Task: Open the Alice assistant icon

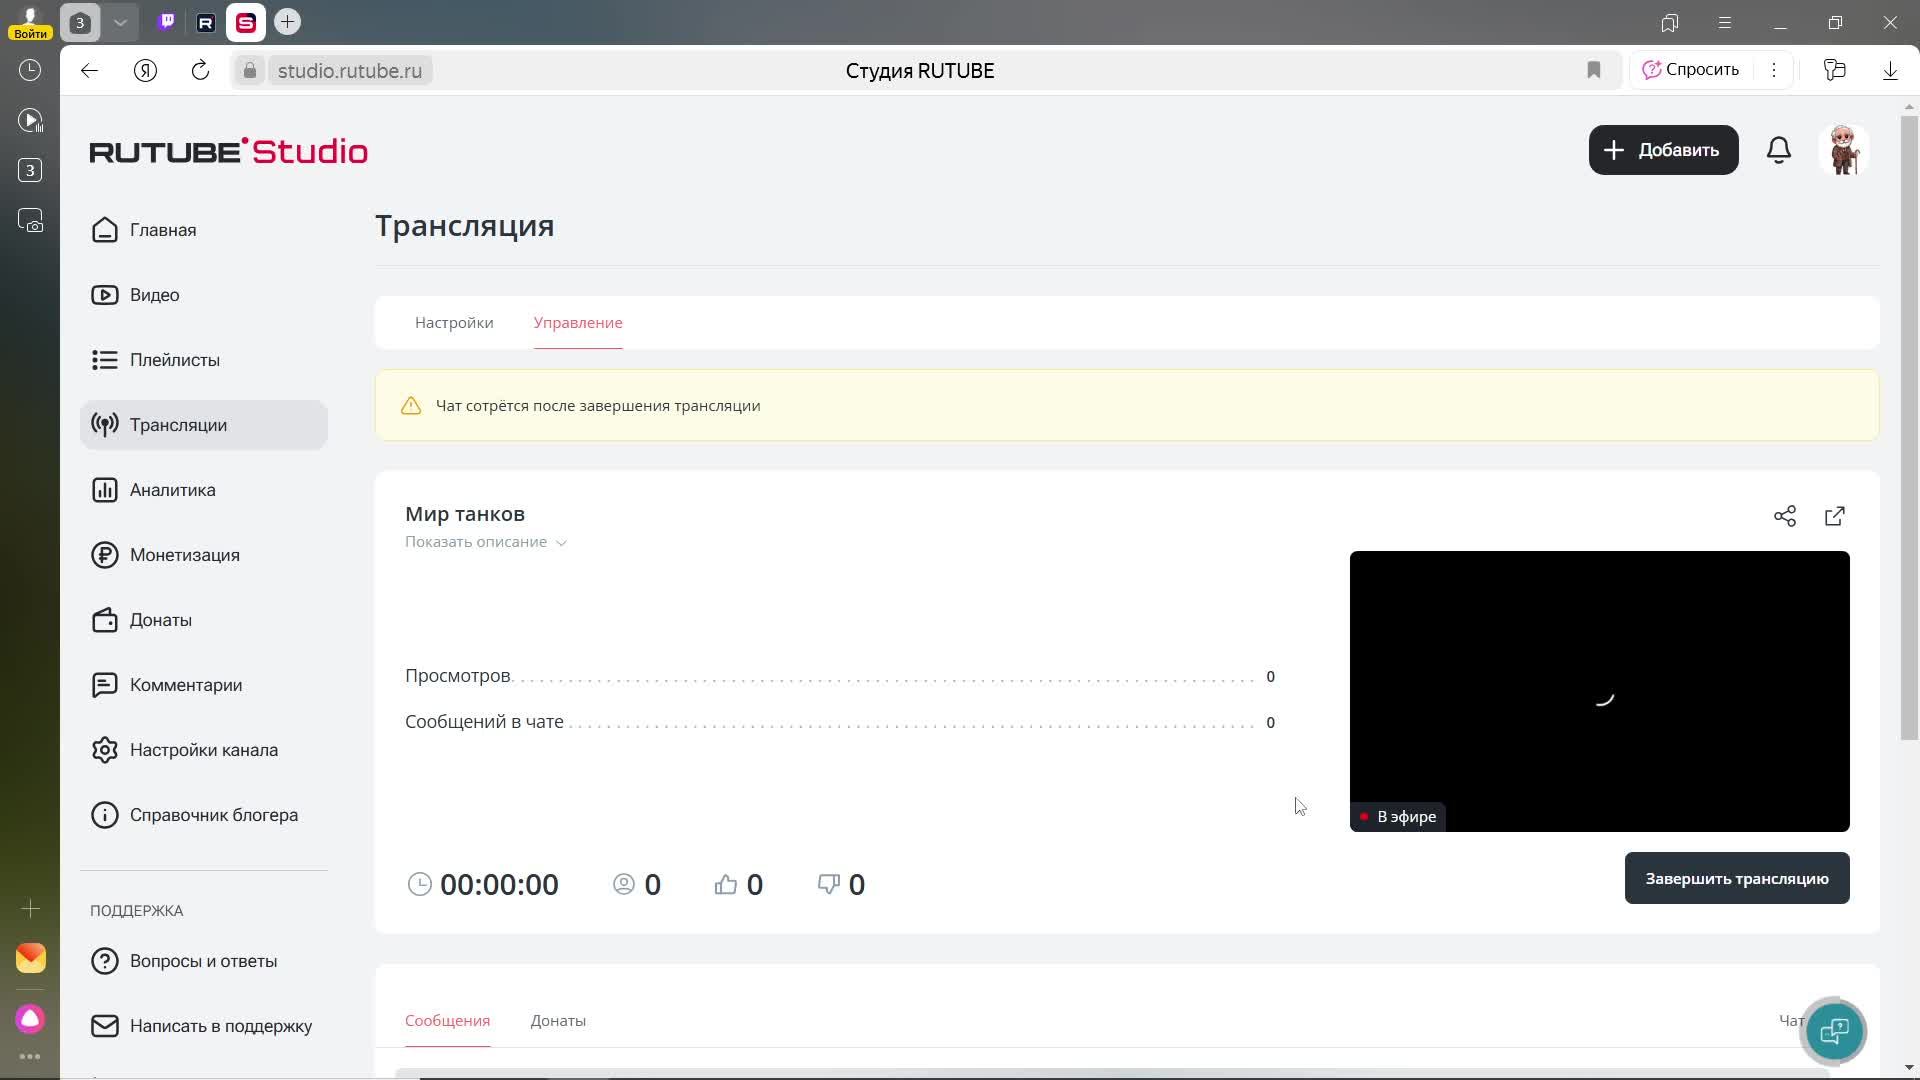Action: tap(30, 1019)
